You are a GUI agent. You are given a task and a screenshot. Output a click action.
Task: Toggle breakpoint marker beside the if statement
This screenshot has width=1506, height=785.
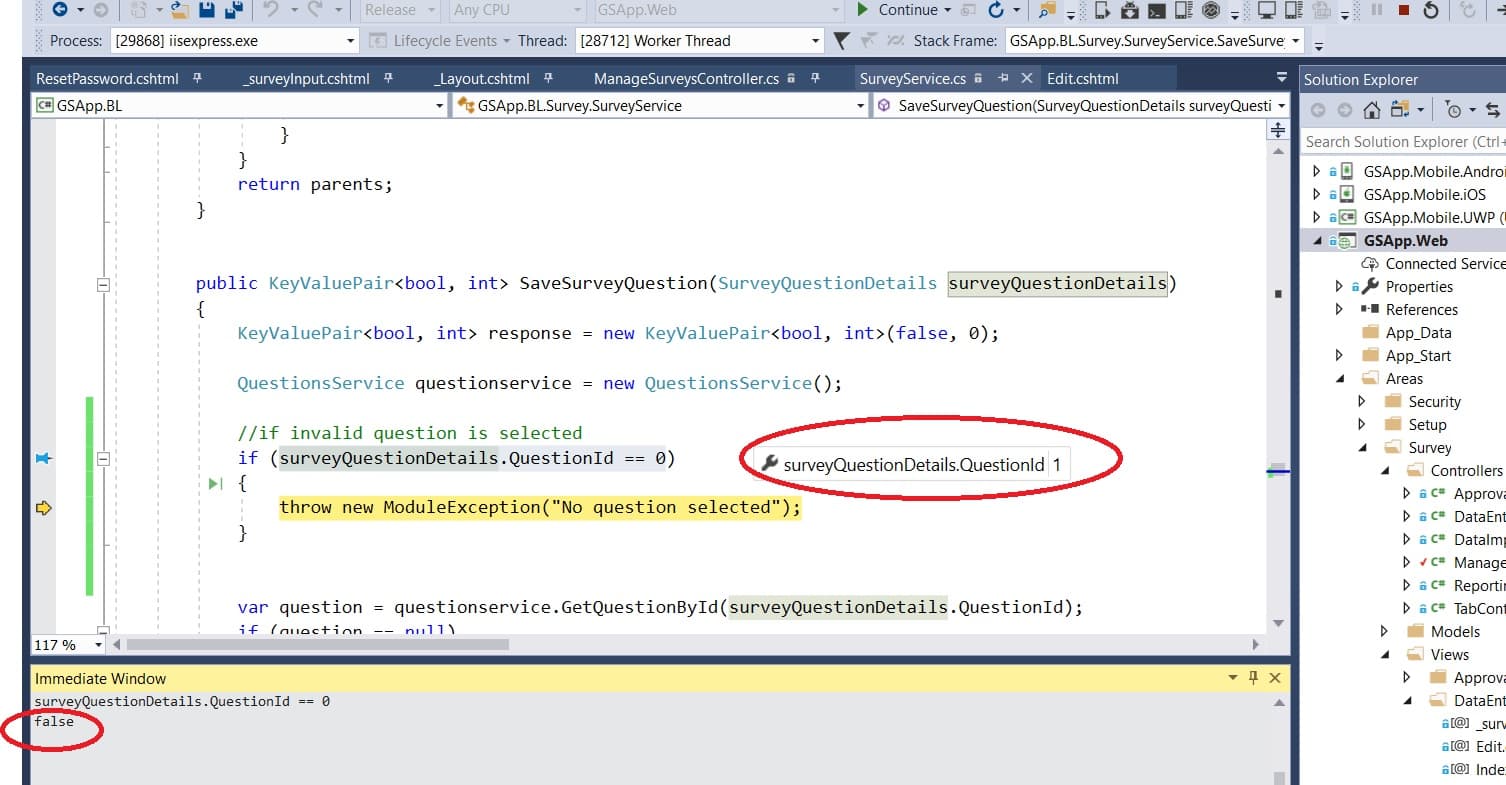point(43,458)
